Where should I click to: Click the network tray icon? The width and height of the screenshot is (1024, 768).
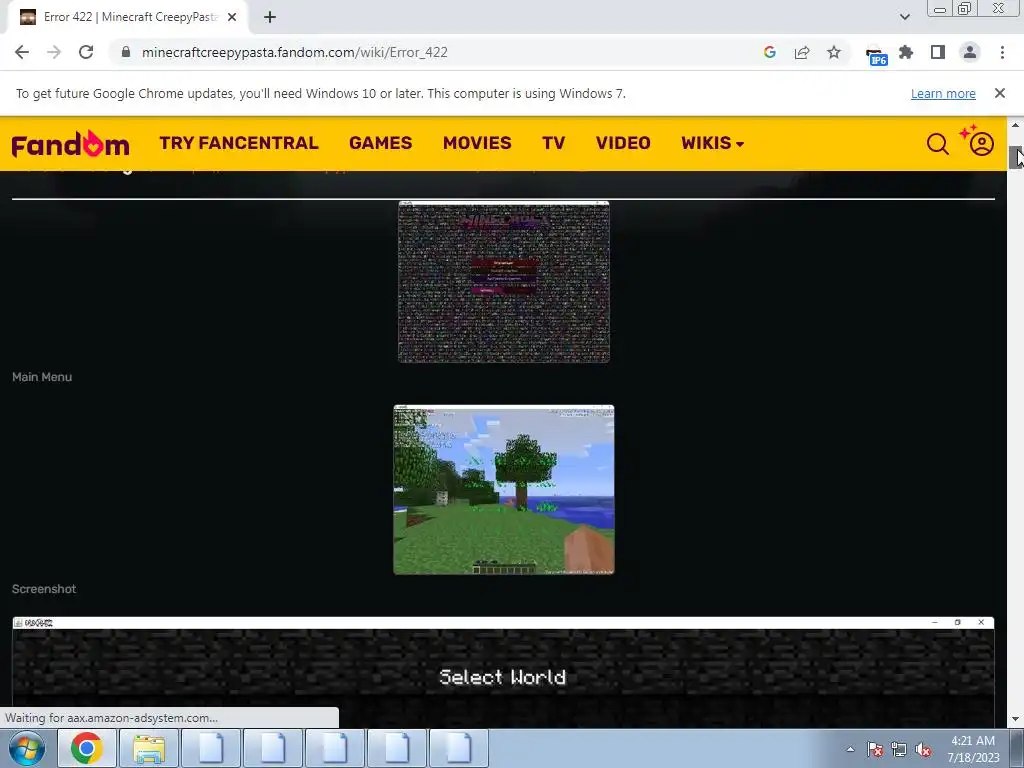[x=899, y=749]
